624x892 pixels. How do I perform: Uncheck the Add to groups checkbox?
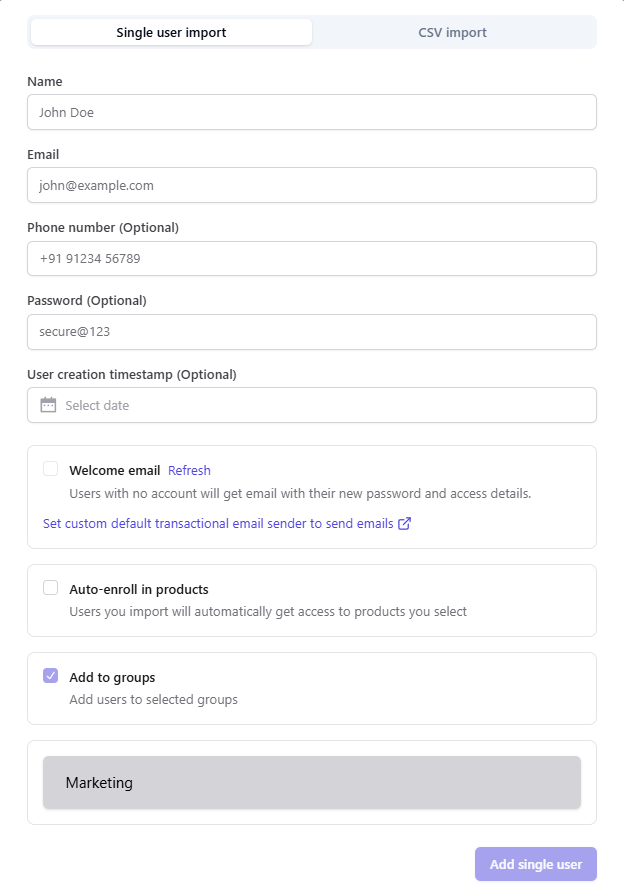click(50, 676)
